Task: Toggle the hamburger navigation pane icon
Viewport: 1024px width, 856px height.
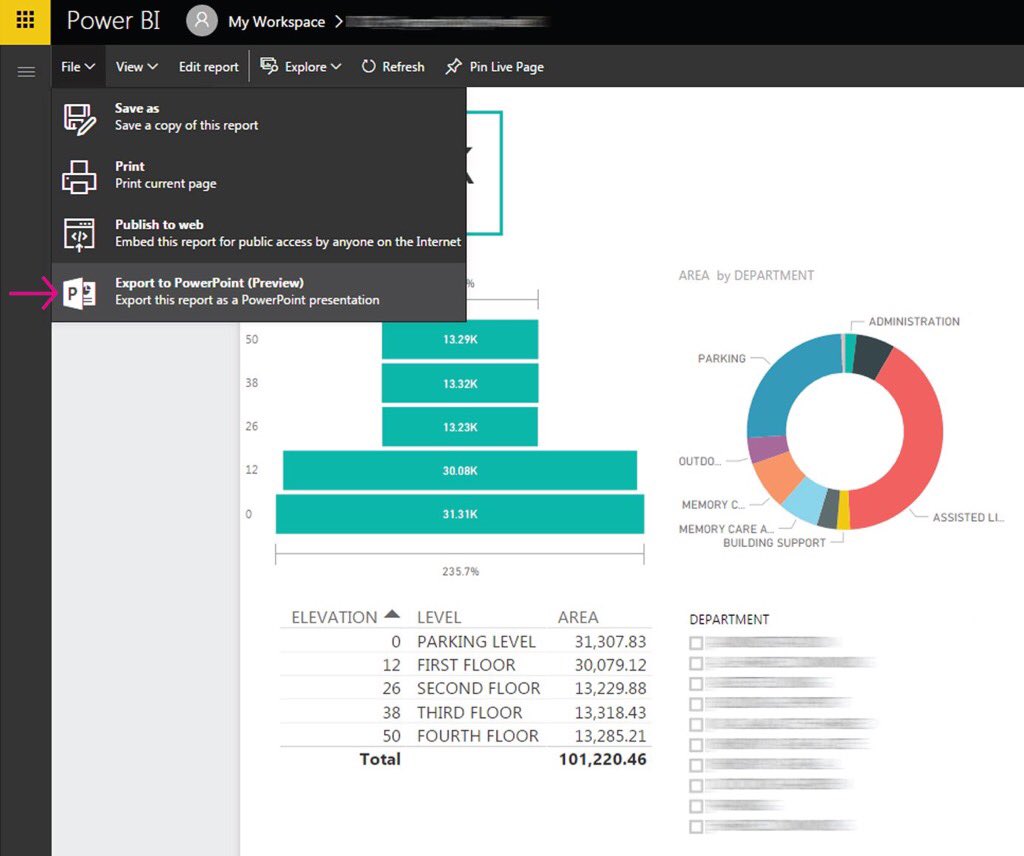Action: point(26,72)
